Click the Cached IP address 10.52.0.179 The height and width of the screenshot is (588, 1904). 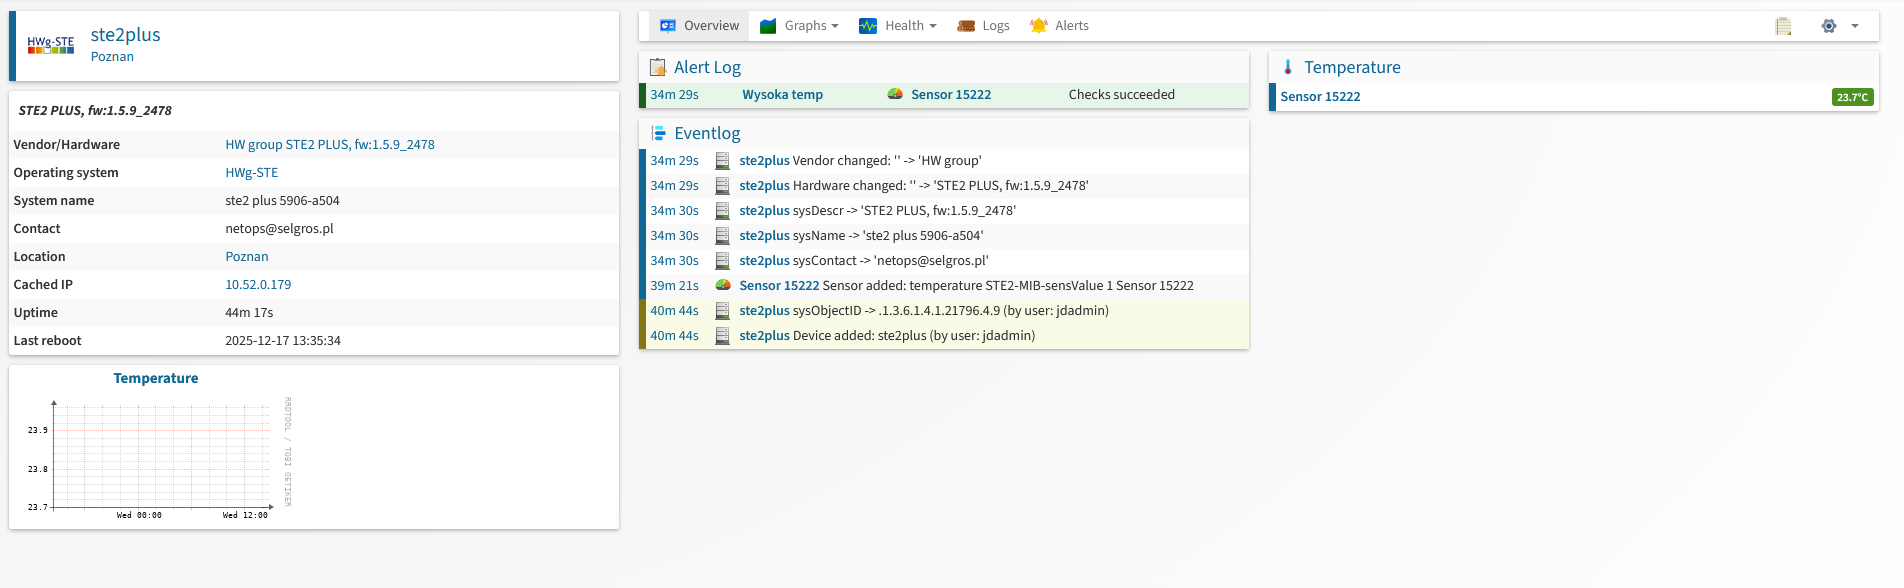tap(258, 285)
